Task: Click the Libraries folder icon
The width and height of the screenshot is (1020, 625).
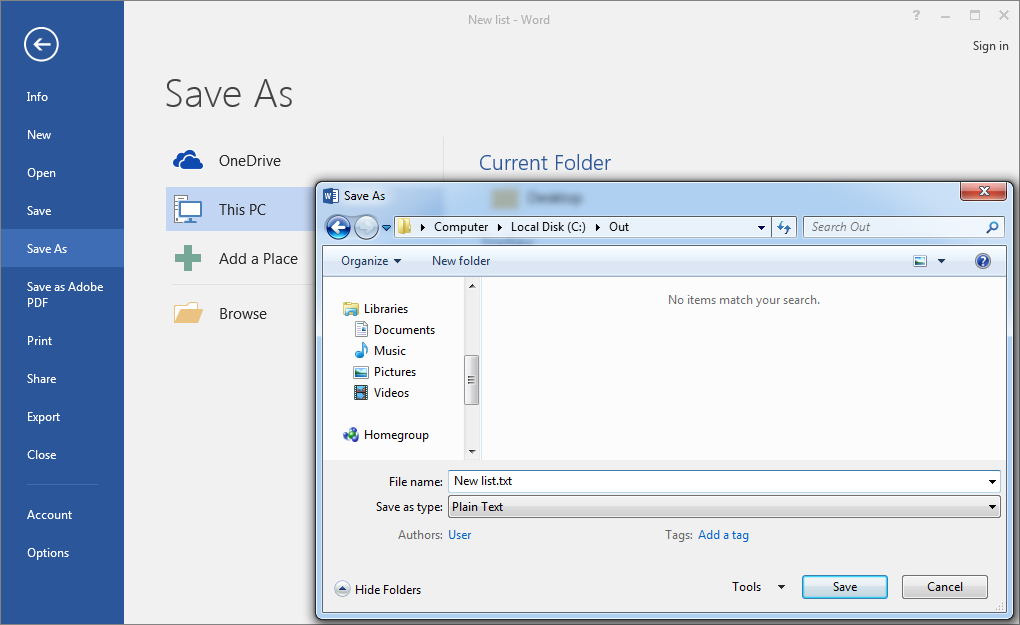Action: click(351, 308)
